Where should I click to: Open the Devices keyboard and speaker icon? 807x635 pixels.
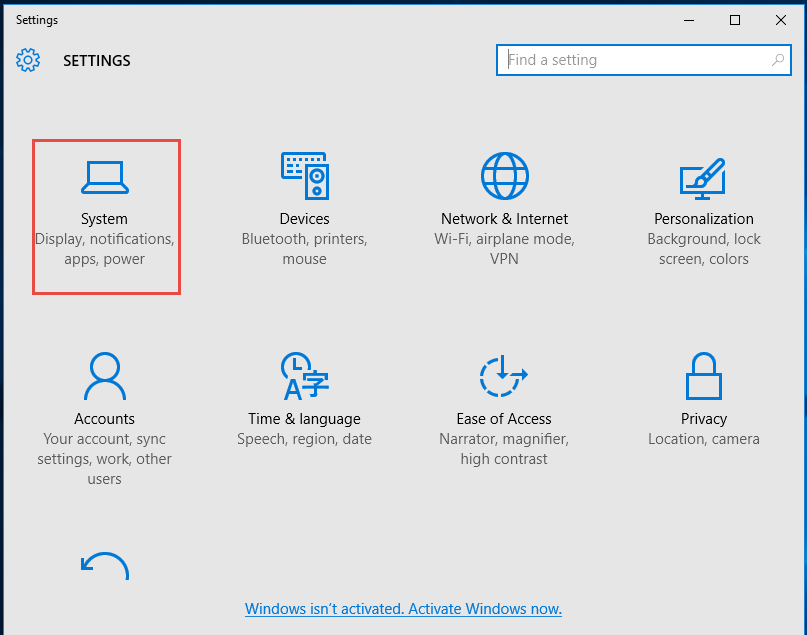click(x=305, y=176)
